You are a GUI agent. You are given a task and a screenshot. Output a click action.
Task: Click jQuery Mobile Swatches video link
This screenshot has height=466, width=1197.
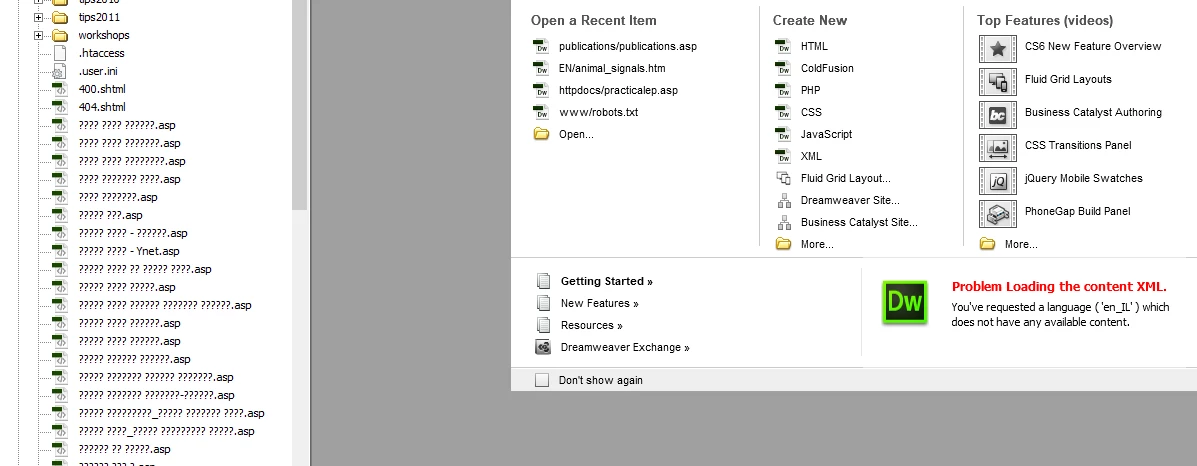[1084, 178]
